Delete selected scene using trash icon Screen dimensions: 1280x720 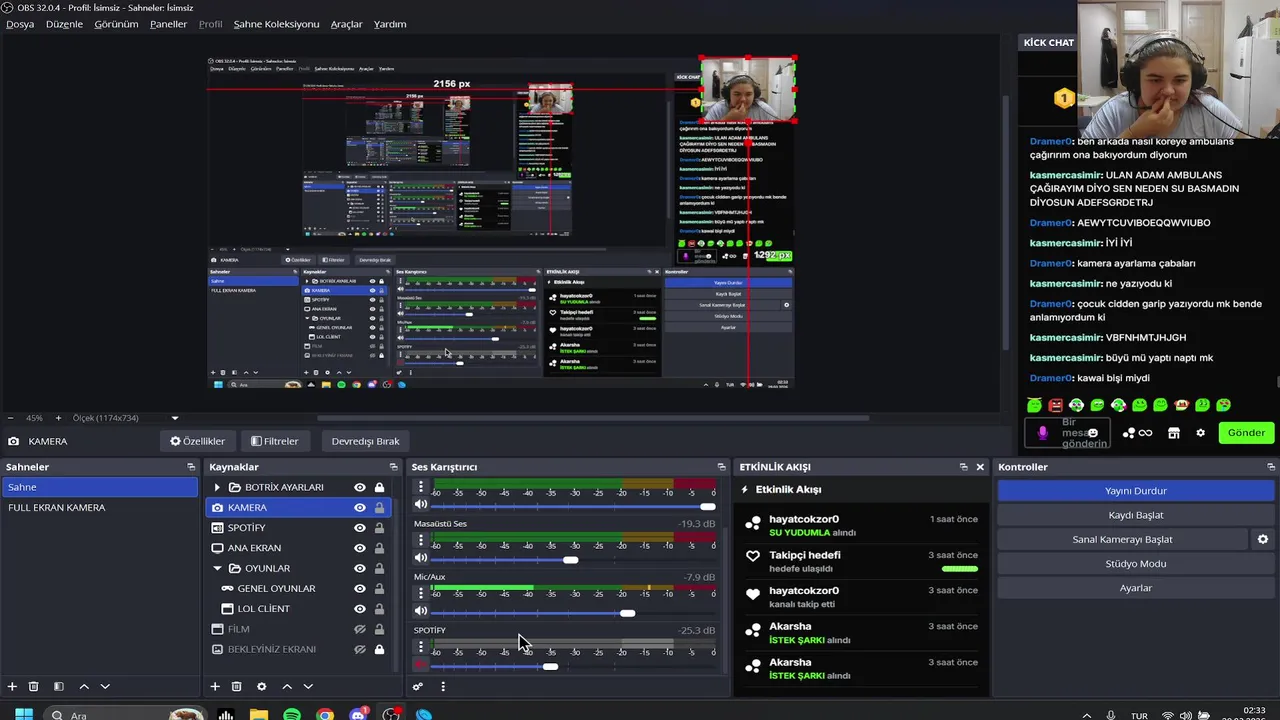pos(33,686)
